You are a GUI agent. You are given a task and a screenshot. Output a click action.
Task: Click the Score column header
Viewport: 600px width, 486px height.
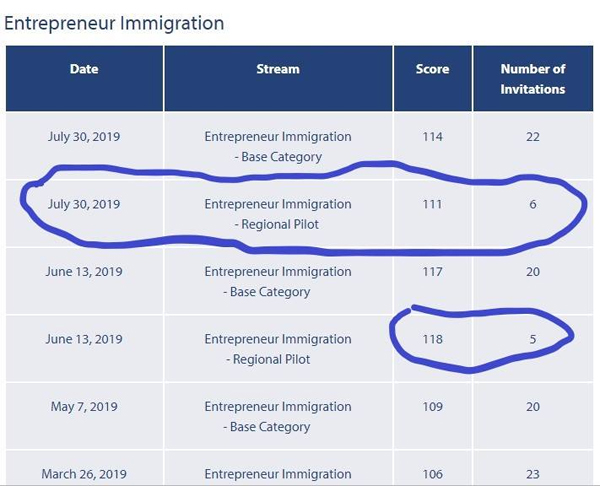click(x=432, y=69)
